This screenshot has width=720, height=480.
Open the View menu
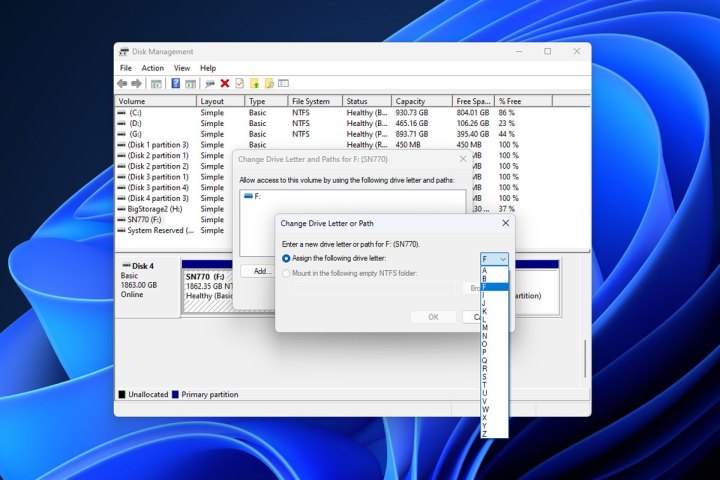(x=182, y=68)
